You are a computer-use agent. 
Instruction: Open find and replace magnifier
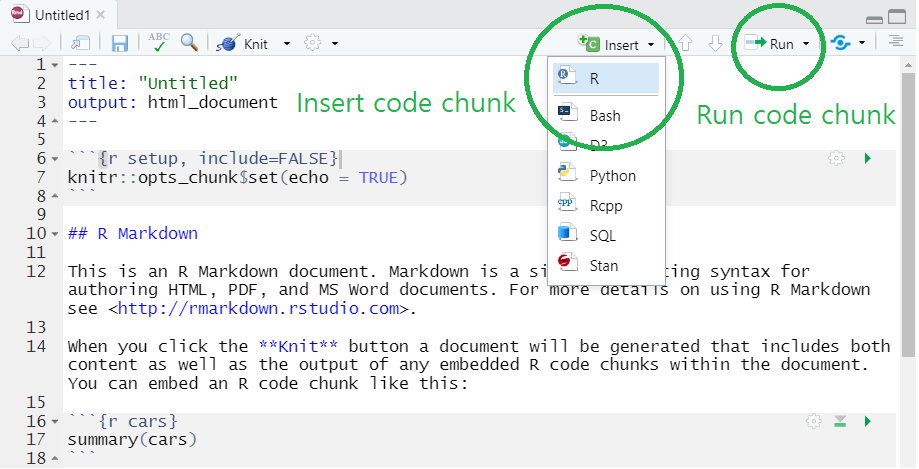tap(188, 43)
